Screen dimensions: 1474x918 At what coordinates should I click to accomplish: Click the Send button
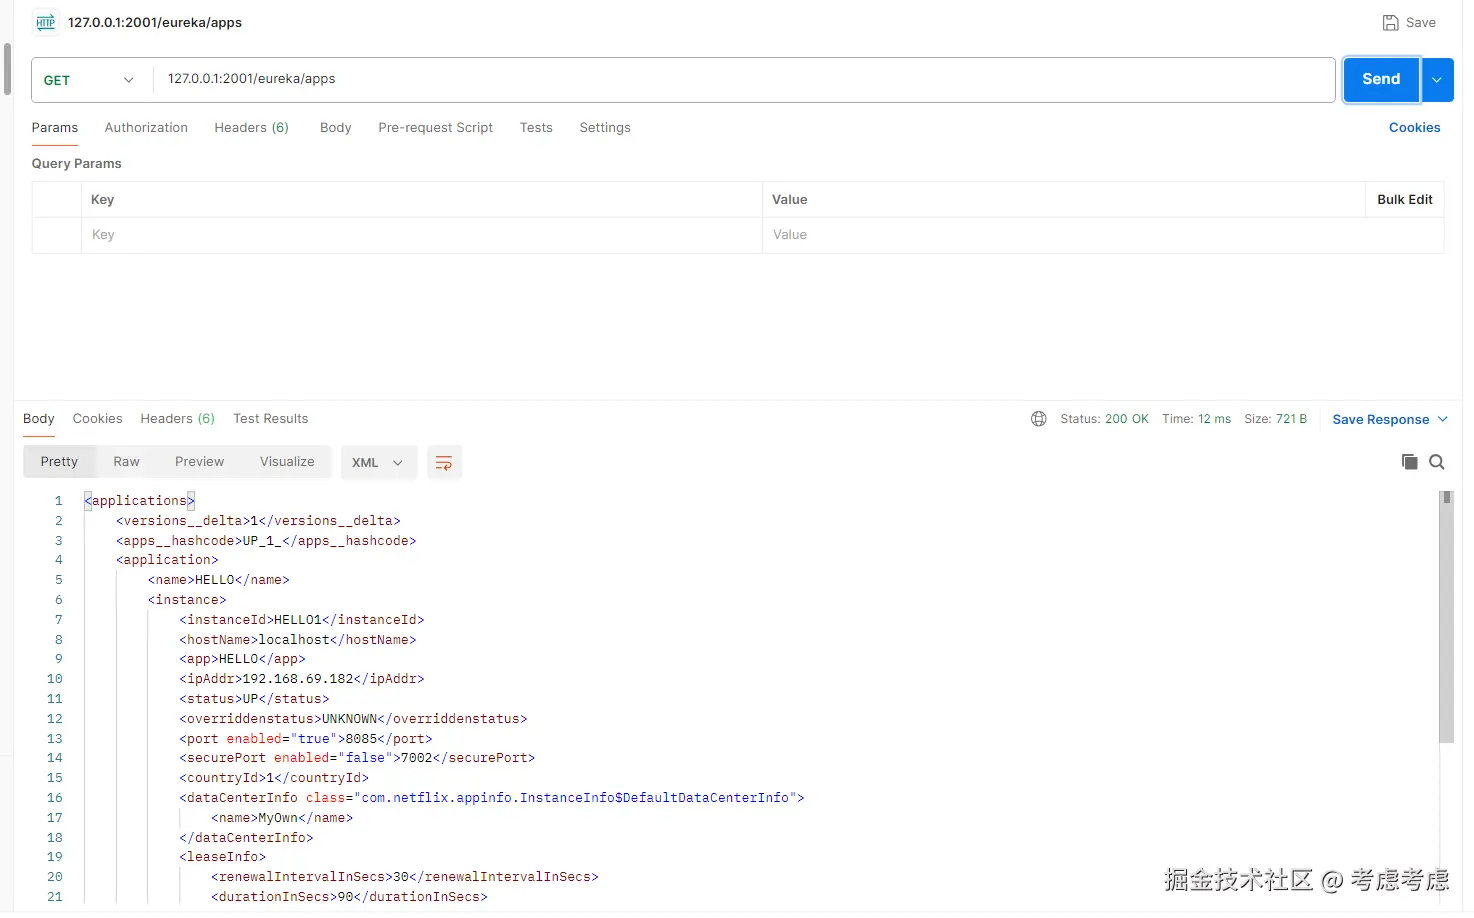[1381, 80]
